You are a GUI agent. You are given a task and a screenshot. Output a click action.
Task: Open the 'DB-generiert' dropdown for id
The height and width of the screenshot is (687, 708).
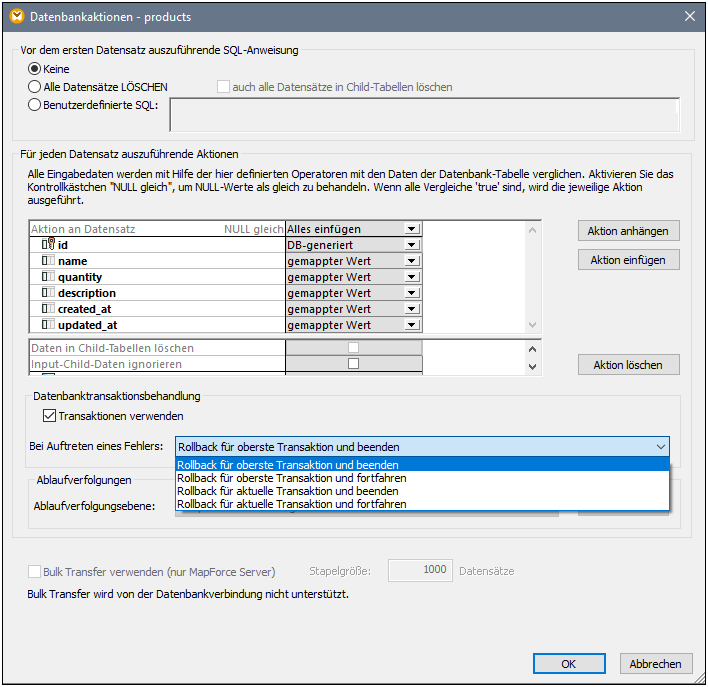[411, 245]
